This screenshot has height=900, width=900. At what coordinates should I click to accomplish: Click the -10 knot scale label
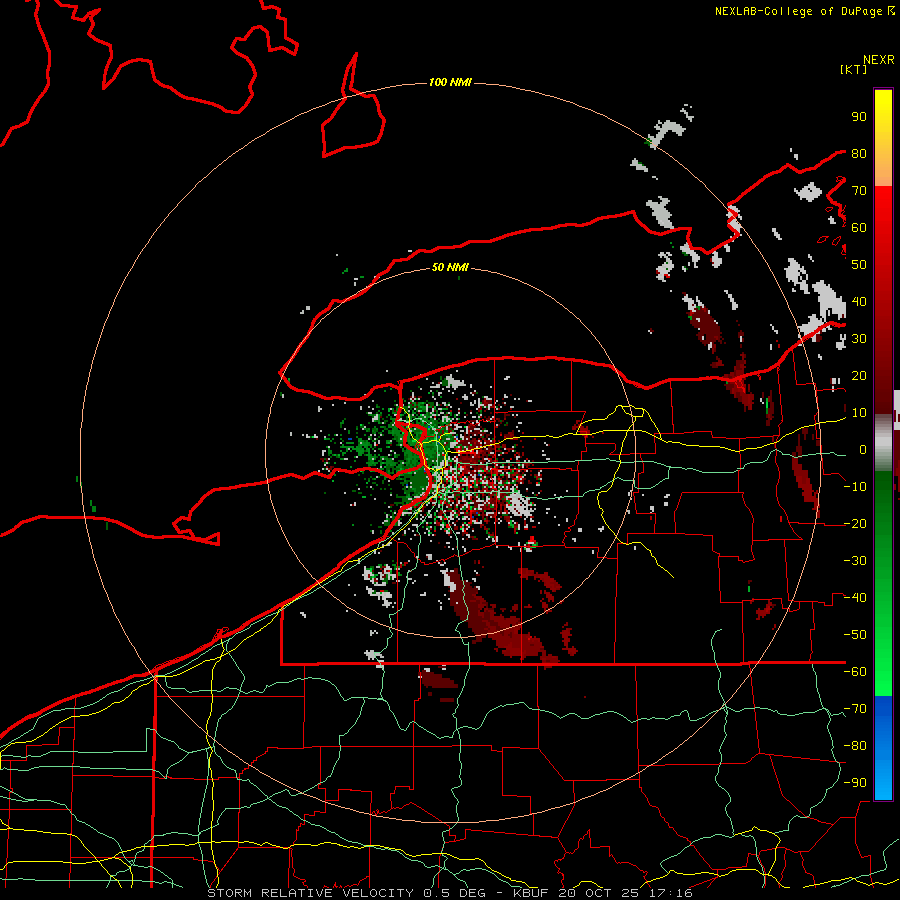click(855, 487)
